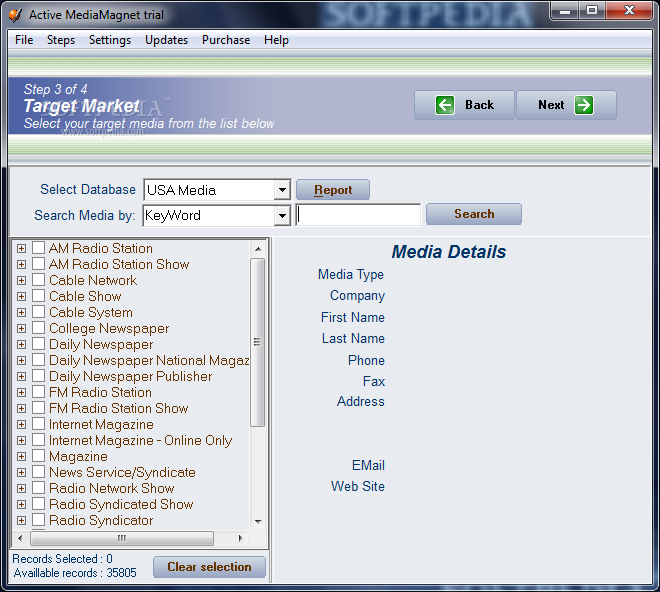Viewport: 660px width, 592px height.
Task: Check the Daily Newspaper checkbox
Action: (38, 344)
